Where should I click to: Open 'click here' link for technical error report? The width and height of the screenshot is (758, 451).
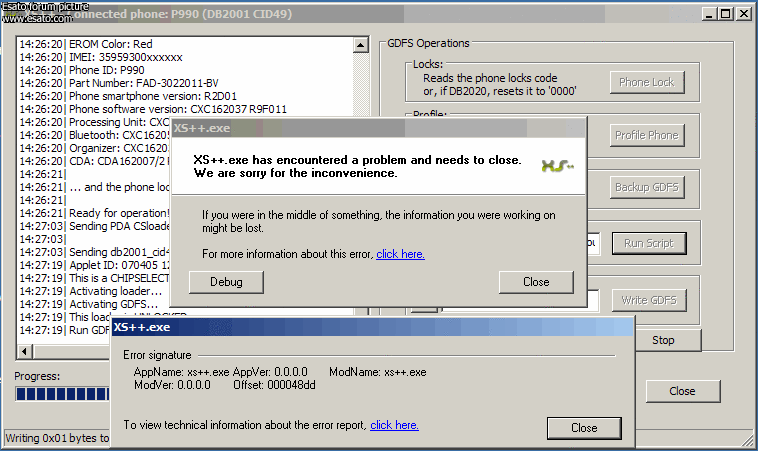[394, 425]
